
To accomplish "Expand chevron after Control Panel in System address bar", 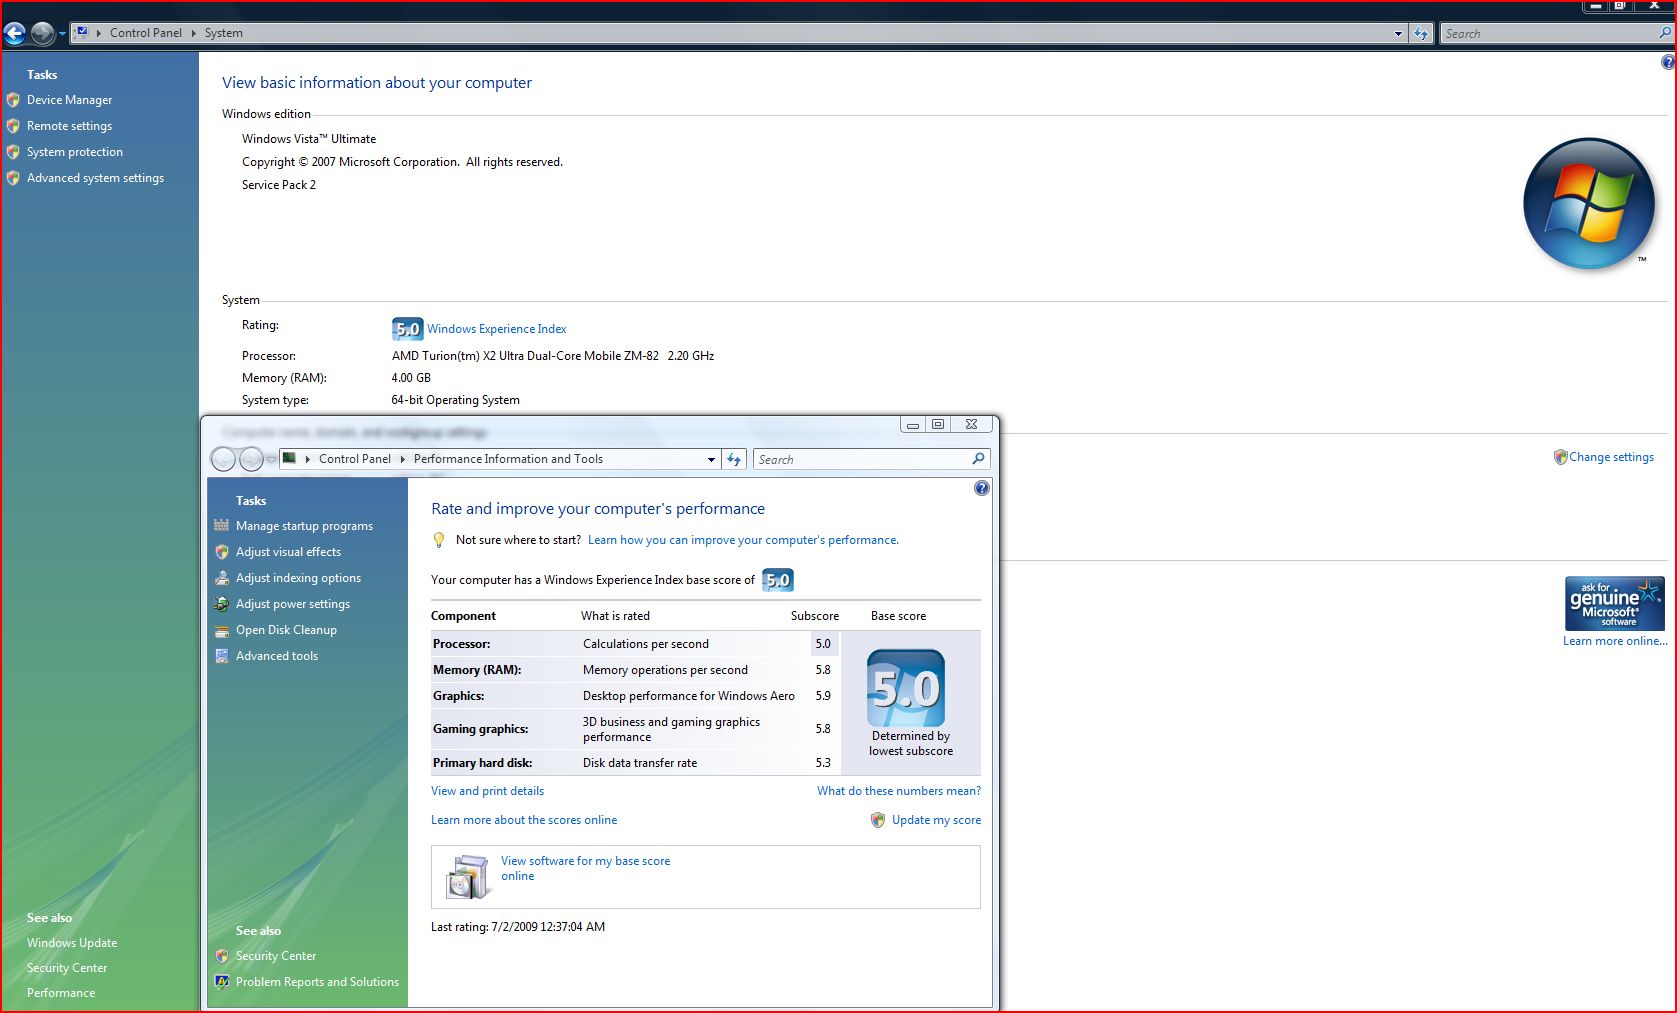I will tap(194, 33).
